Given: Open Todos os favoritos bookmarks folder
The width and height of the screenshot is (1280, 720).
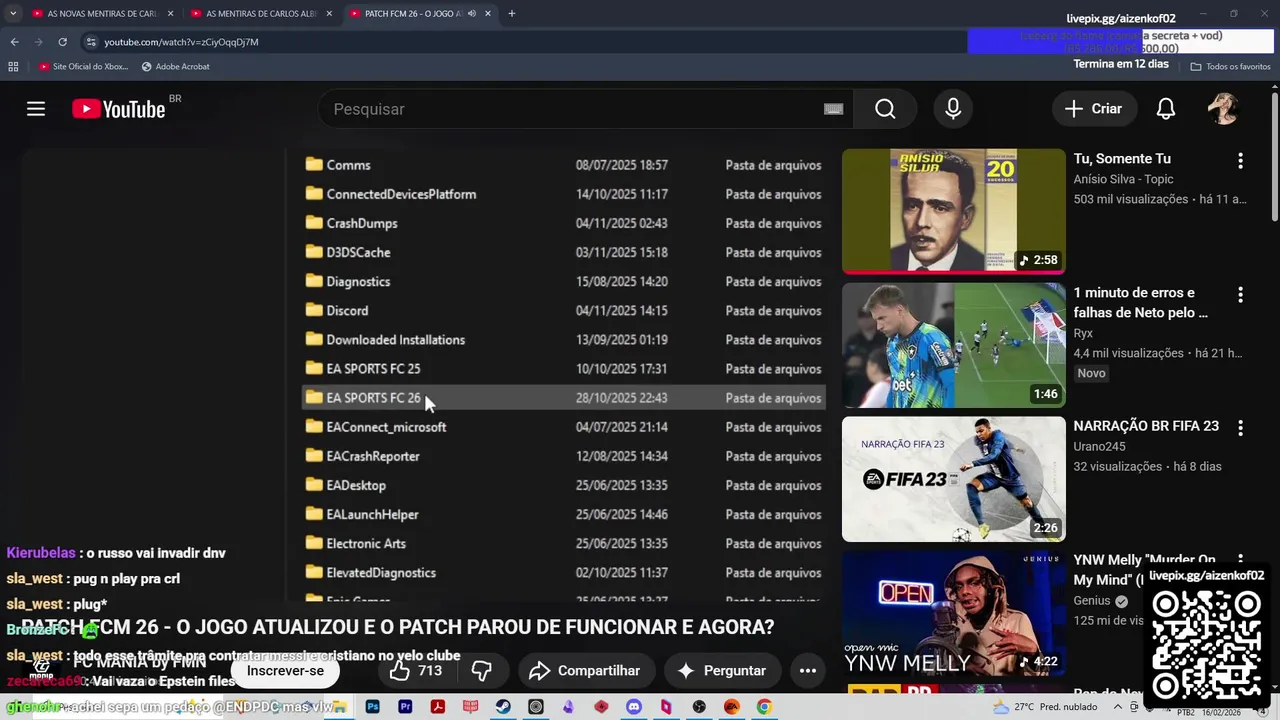Looking at the screenshot, I should pos(1230,66).
